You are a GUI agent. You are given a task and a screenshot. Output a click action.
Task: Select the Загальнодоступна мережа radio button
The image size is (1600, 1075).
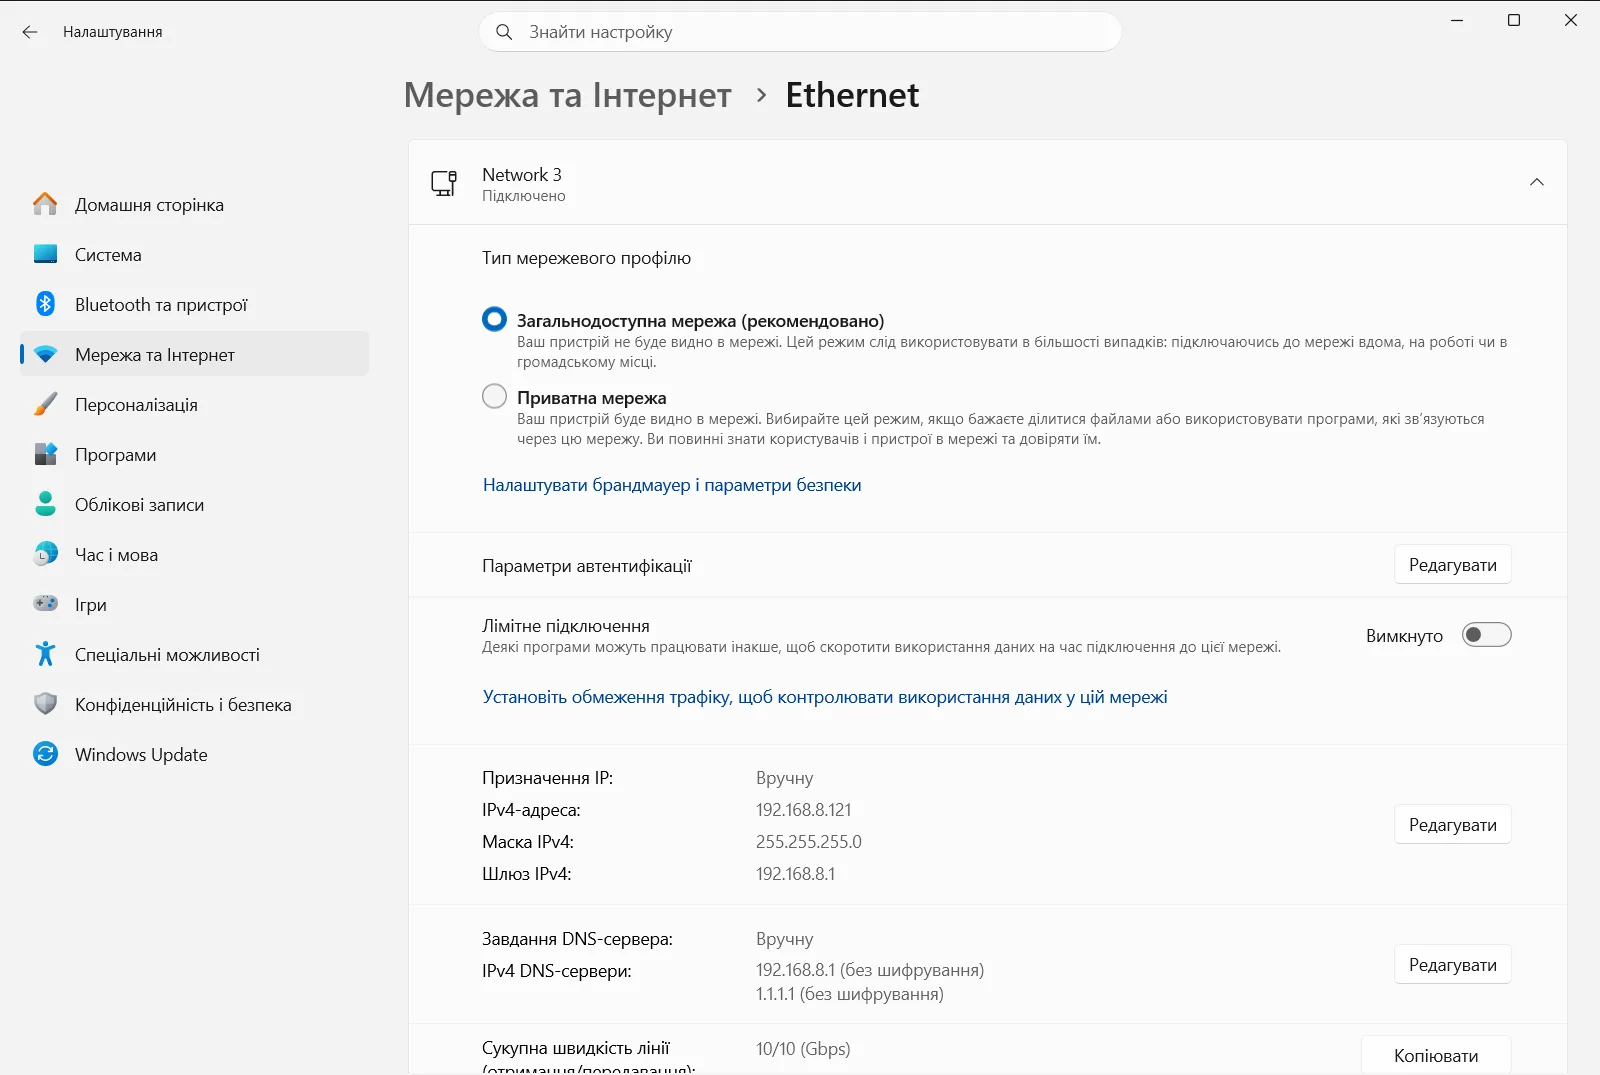click(494, 320)
